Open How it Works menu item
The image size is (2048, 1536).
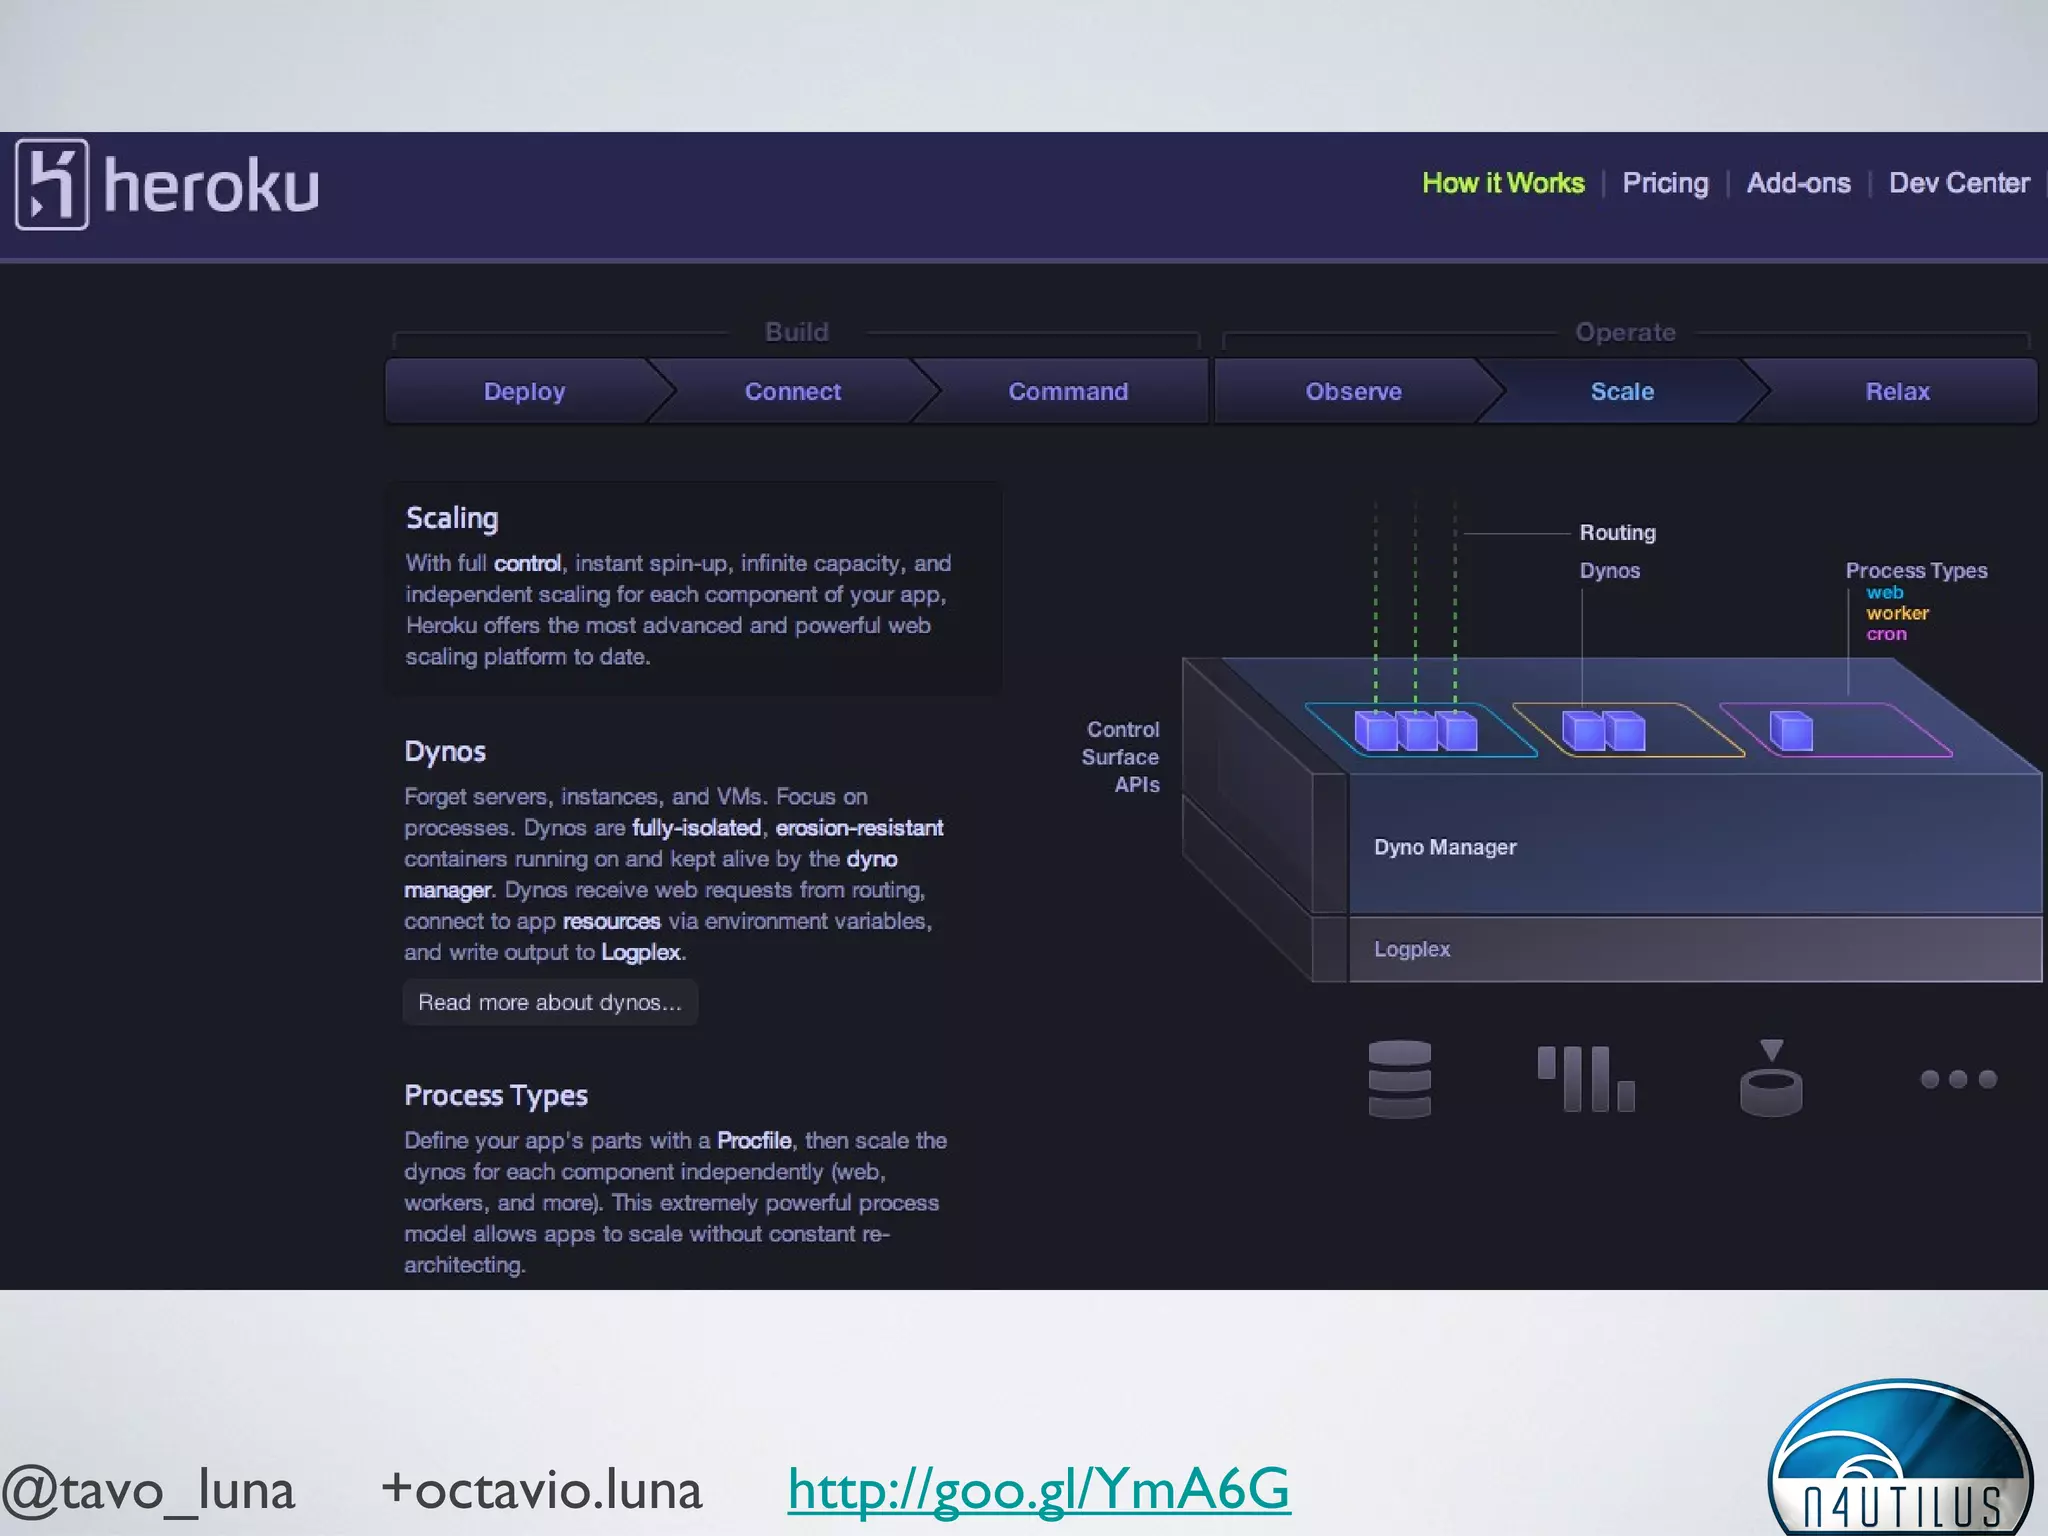pos(1503,183)
